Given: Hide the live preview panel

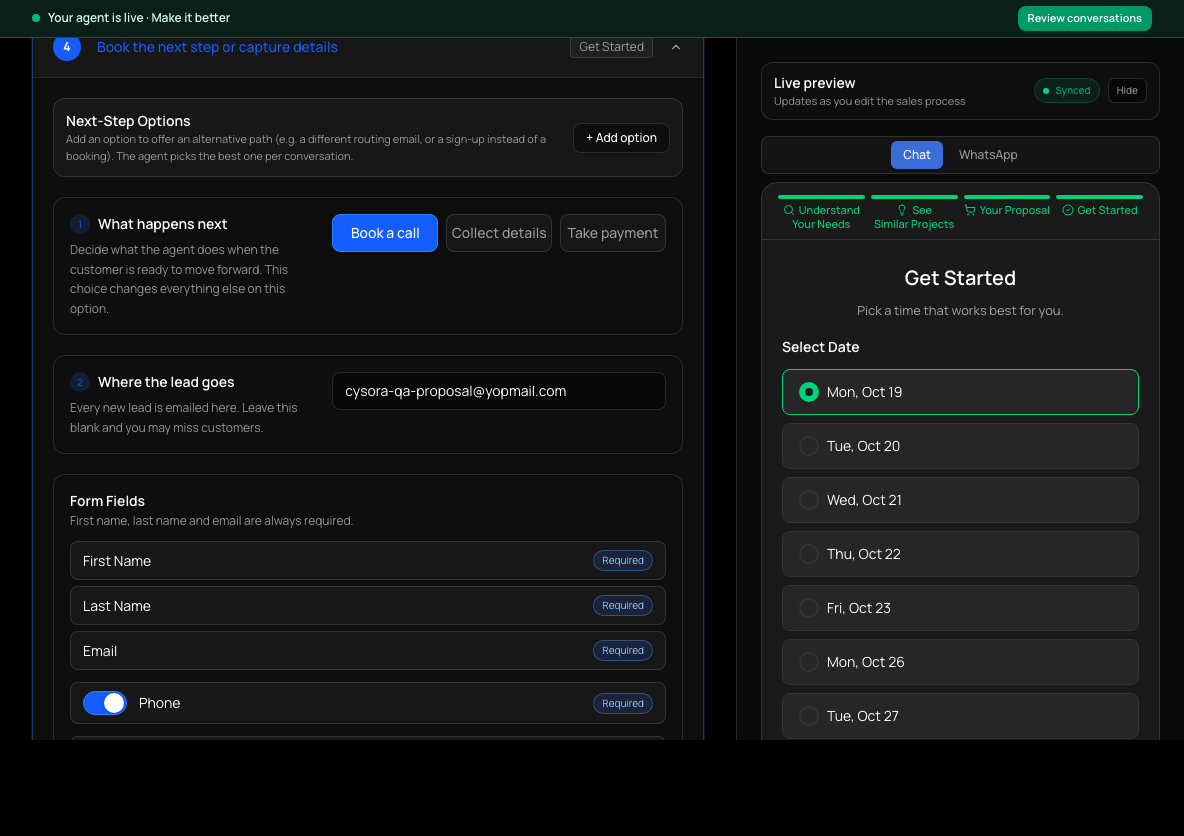Looking at the screenshot, I should pos(1127,91).
